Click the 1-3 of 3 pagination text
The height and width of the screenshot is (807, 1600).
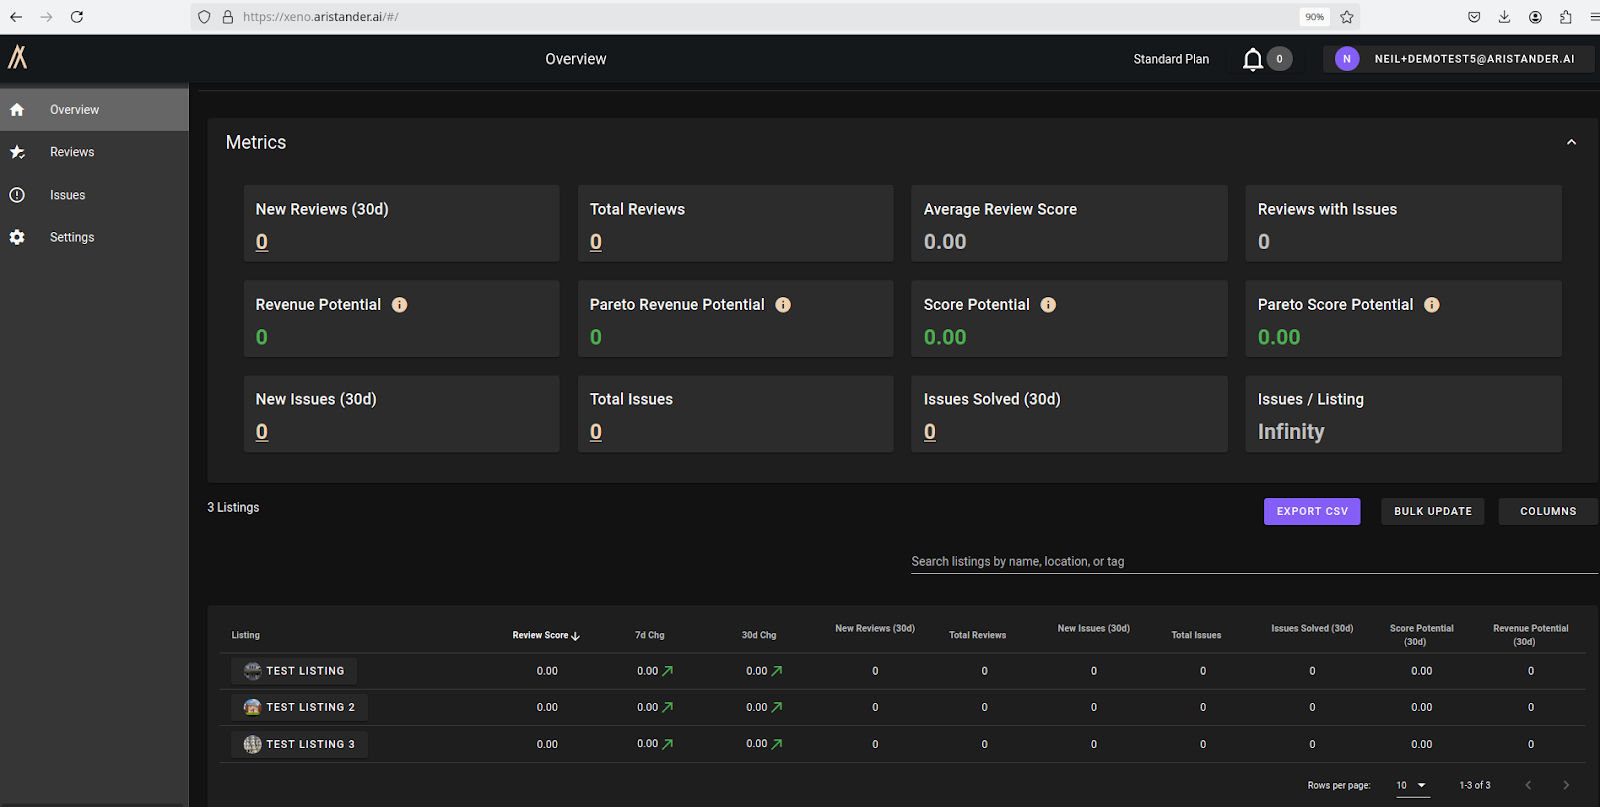[1475, 785]
